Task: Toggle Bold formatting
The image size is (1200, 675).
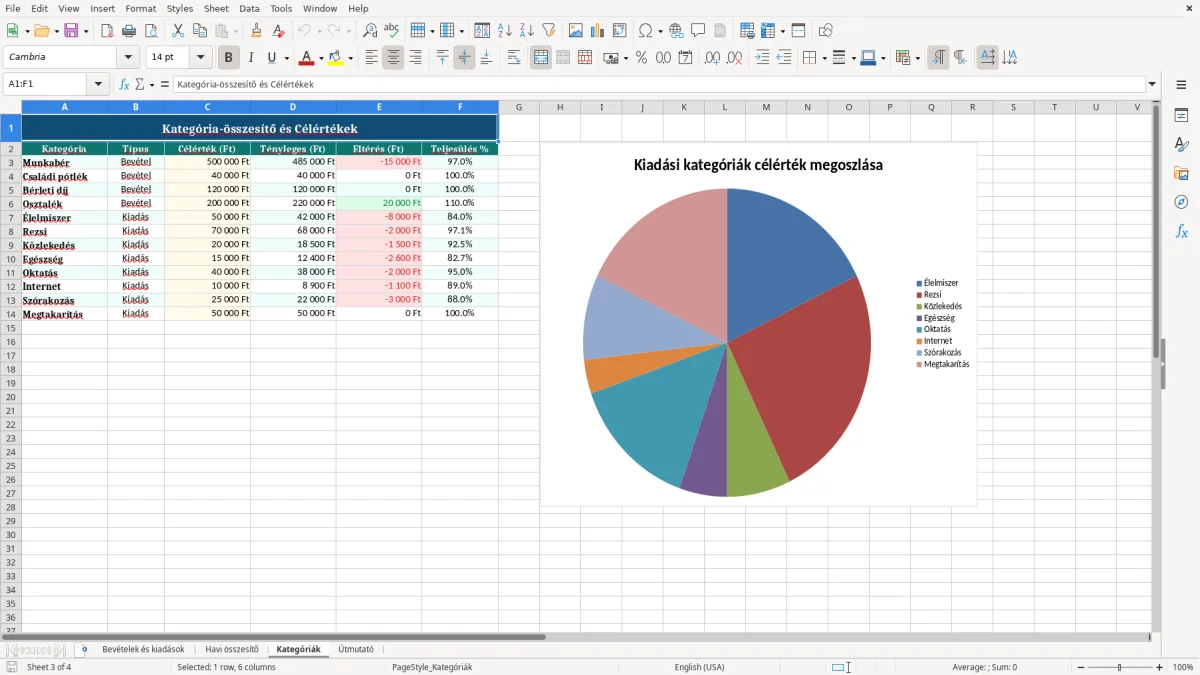Action: pos(229,58)
